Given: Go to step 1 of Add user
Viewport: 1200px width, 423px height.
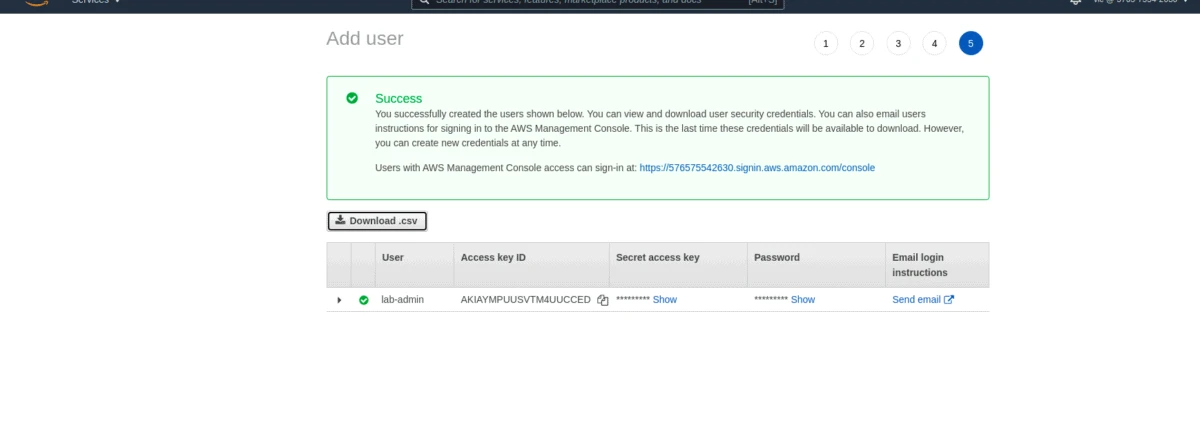Looking at the screenshot, I should click(x=825, y=43).
